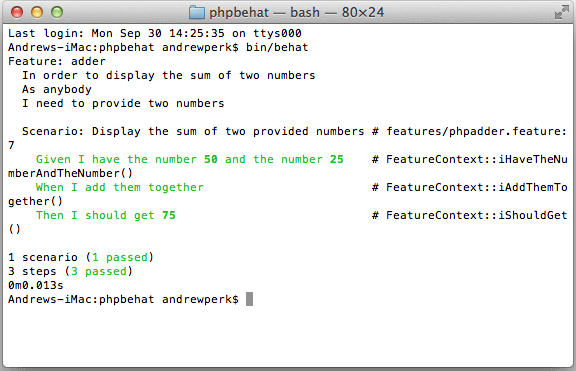Image resolution: width=576 pixels, height=371 pixels.
Task: Click the phpbehat folder proxy icon
Action: [197, 12]
